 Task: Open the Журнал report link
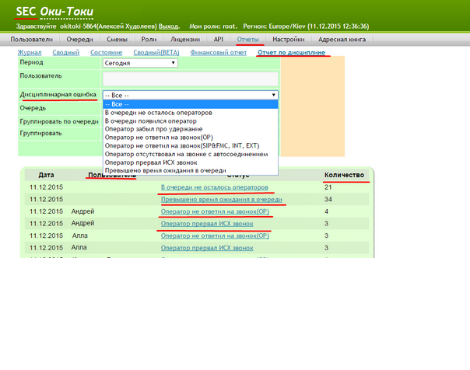point(29,52)
